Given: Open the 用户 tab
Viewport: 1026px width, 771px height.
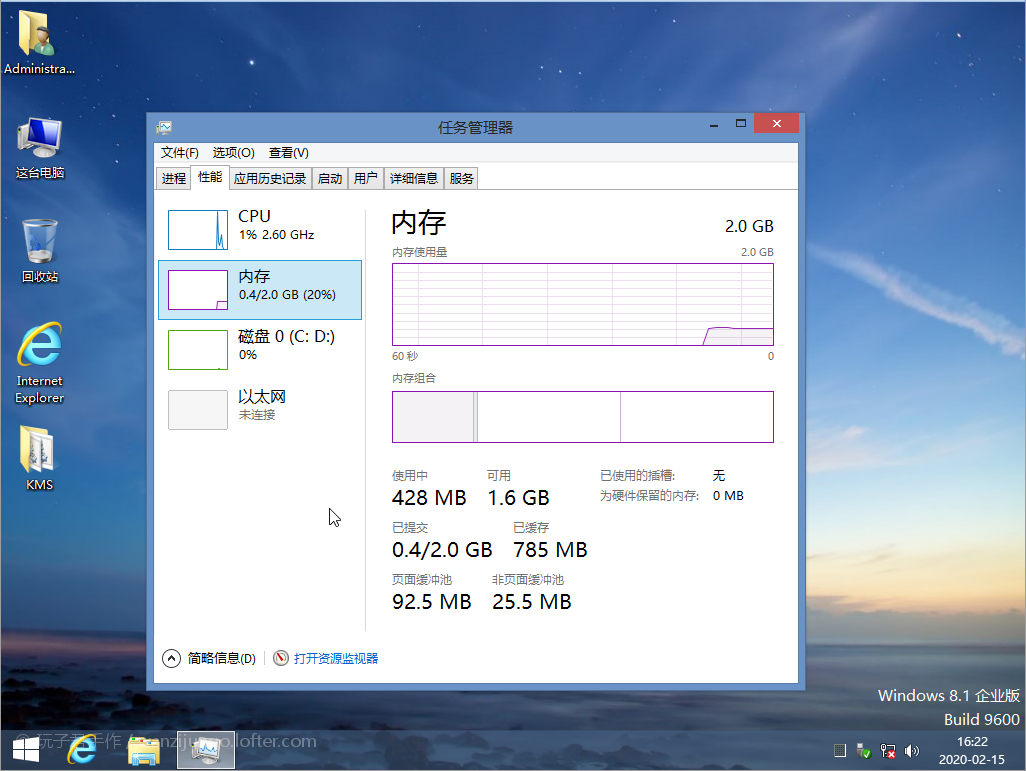Looking at the screenshot, I should coord(366,178).
